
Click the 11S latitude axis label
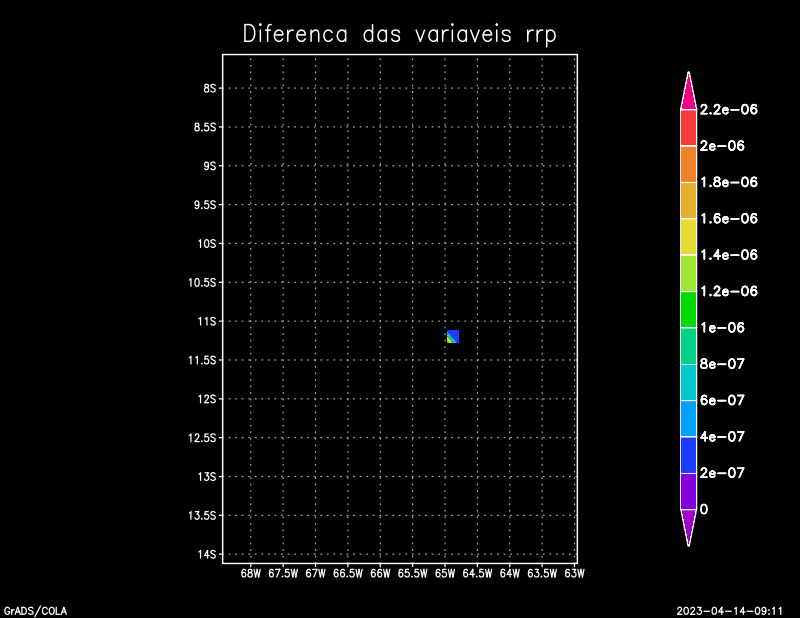click(x=208, y=321)
